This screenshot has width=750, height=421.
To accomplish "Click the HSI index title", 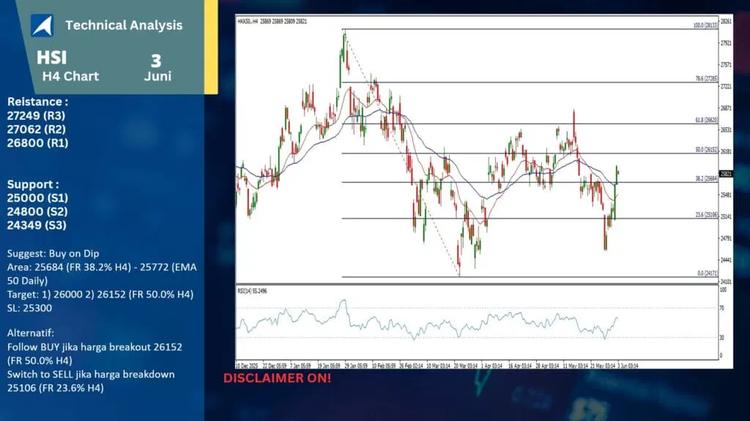I will pyautogui.click(x=52, y=58).
